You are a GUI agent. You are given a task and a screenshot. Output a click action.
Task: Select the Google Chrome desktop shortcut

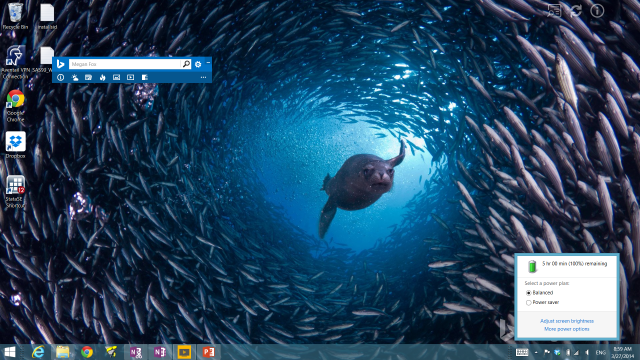tap(16, 106)
